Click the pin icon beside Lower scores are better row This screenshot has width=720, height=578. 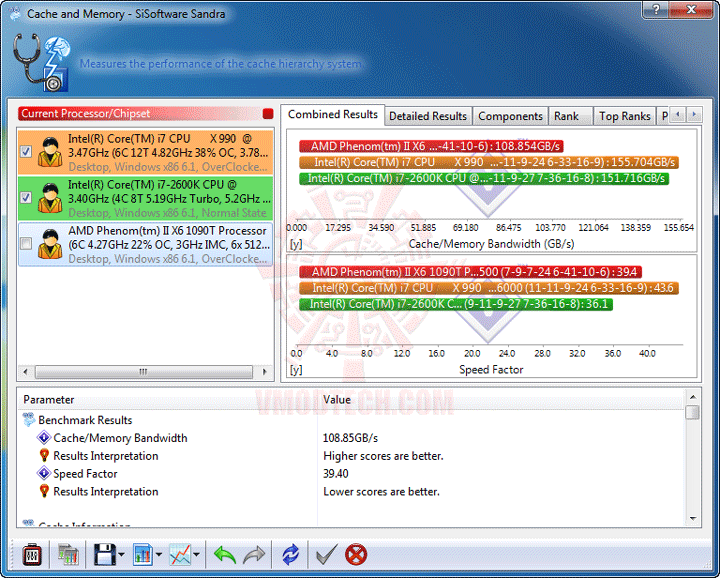[x=44, y=491]
